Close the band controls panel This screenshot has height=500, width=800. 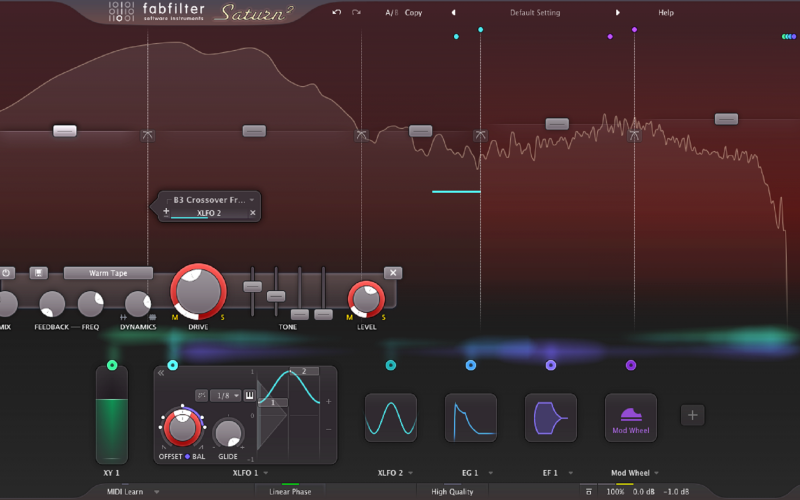pyautogui.click(x=393, y=273)
